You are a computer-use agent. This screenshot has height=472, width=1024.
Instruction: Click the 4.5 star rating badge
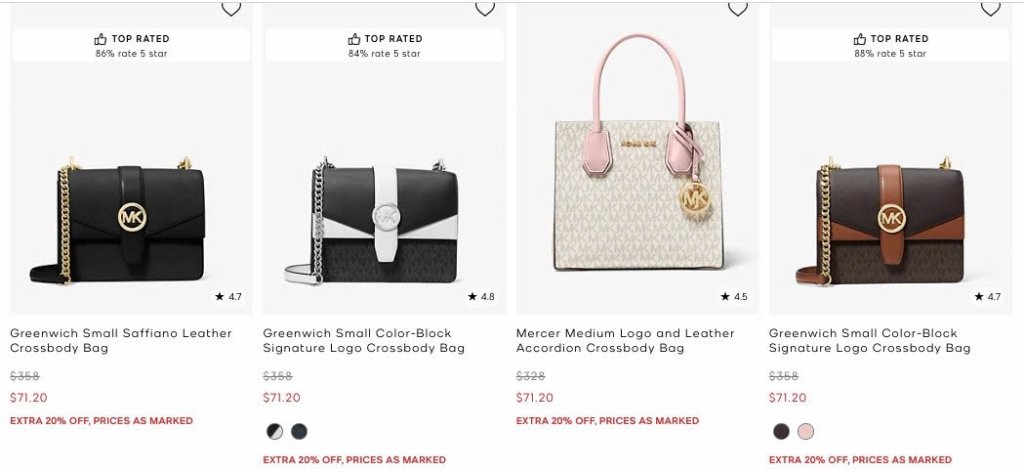click(x=734, y=296)
